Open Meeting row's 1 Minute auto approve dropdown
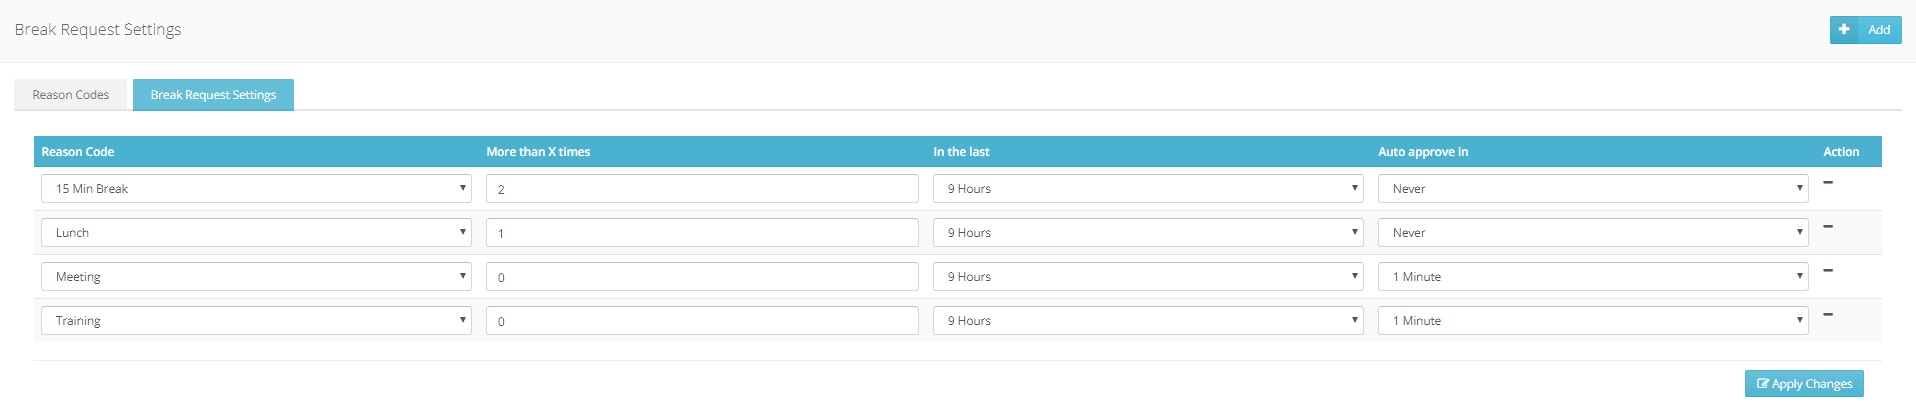The width and height of the screenshot is (1916, 408). coord(1592,277)
